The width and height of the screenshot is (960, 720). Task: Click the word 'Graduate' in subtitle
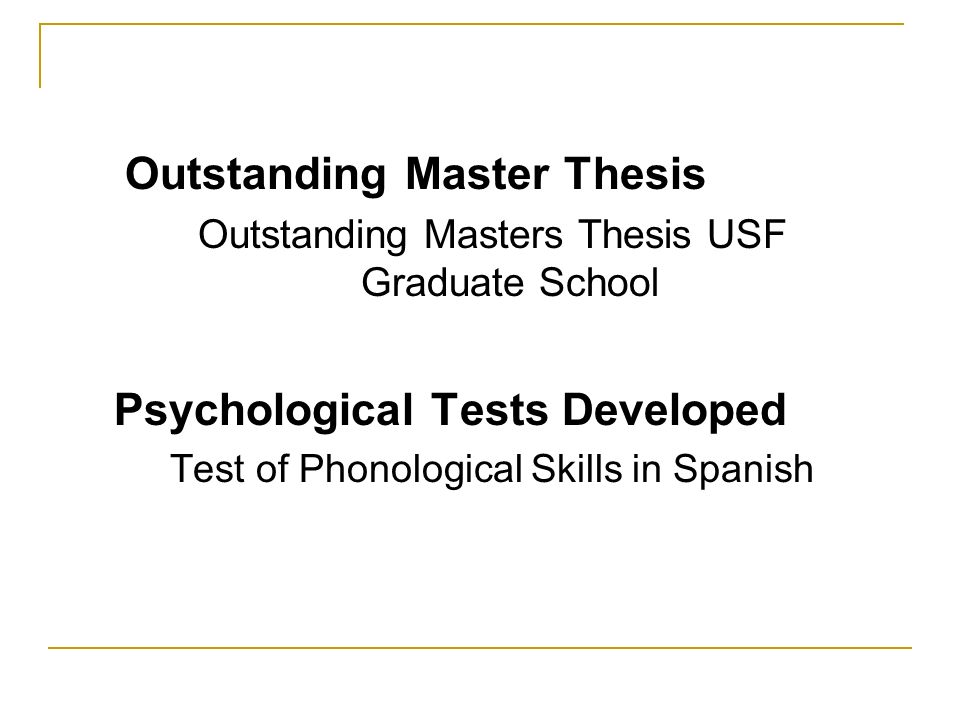[443, 282]
